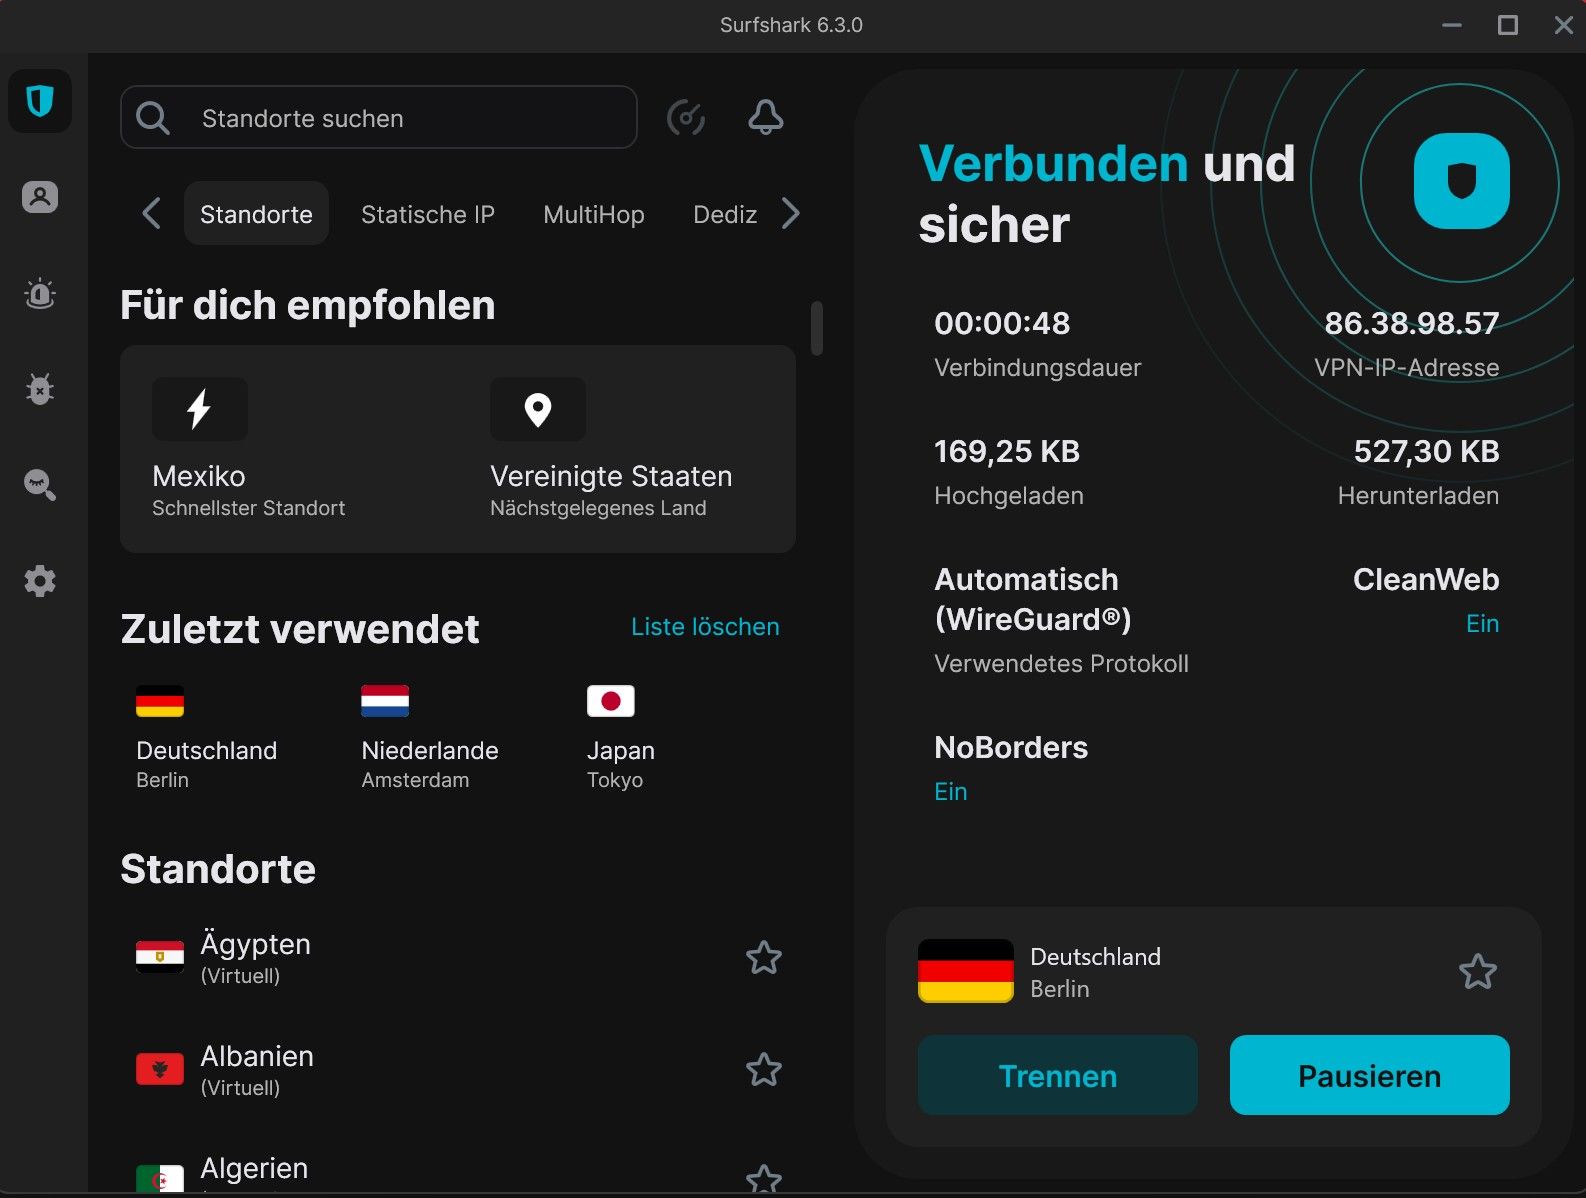Click the lightning bolt fastest location icon
The width and height of the screenshot is (1586, 1198).
[200, 409]
